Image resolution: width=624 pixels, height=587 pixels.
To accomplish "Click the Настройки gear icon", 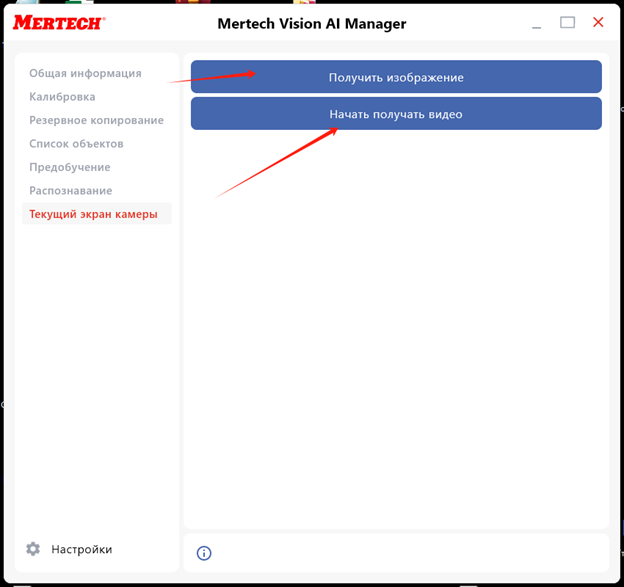I will [x=33, y=549].
